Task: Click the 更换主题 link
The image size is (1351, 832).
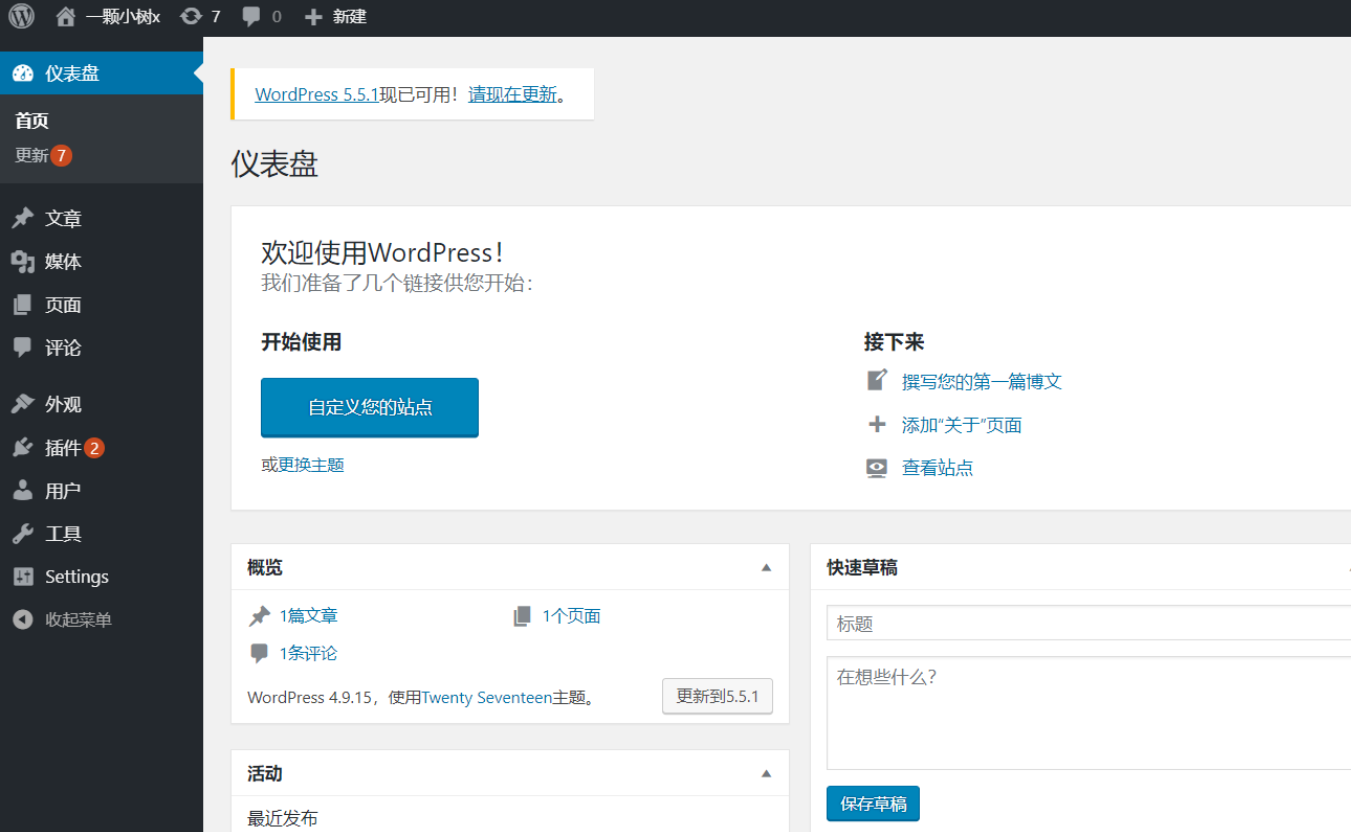Action: [311, 465]
